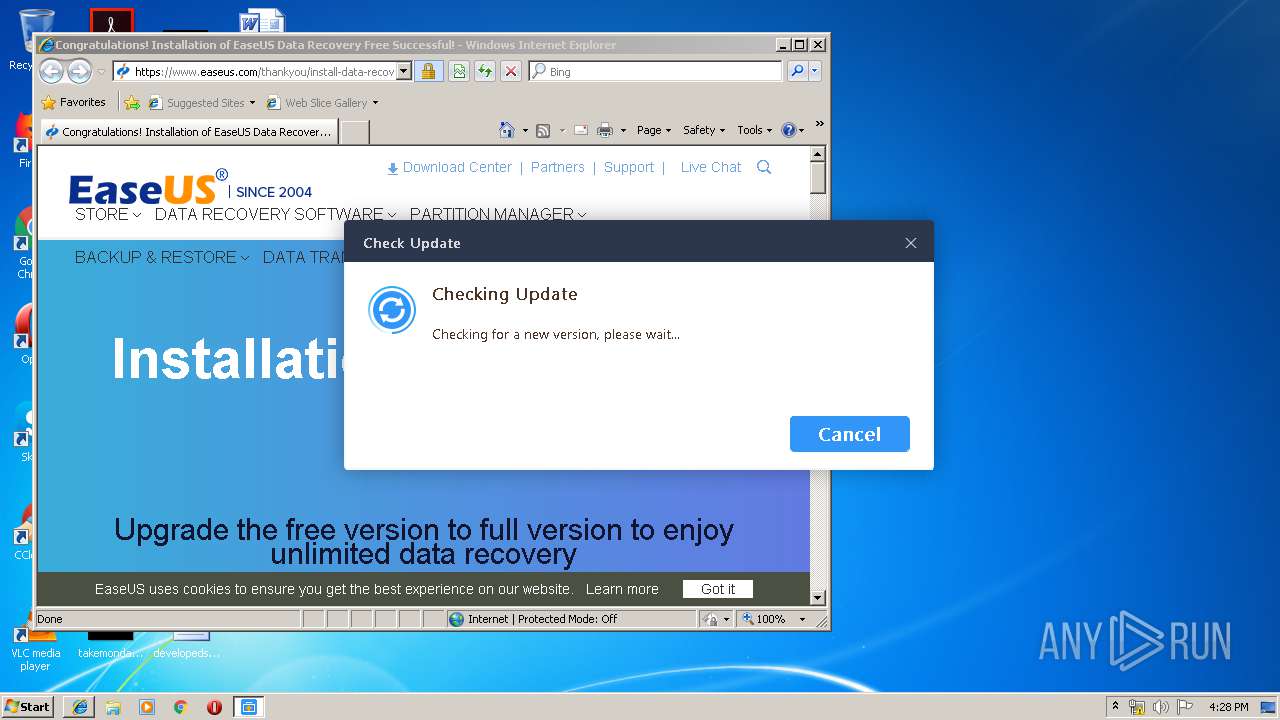Expand the PARTITION MANAGER menu

pos(498,214)
